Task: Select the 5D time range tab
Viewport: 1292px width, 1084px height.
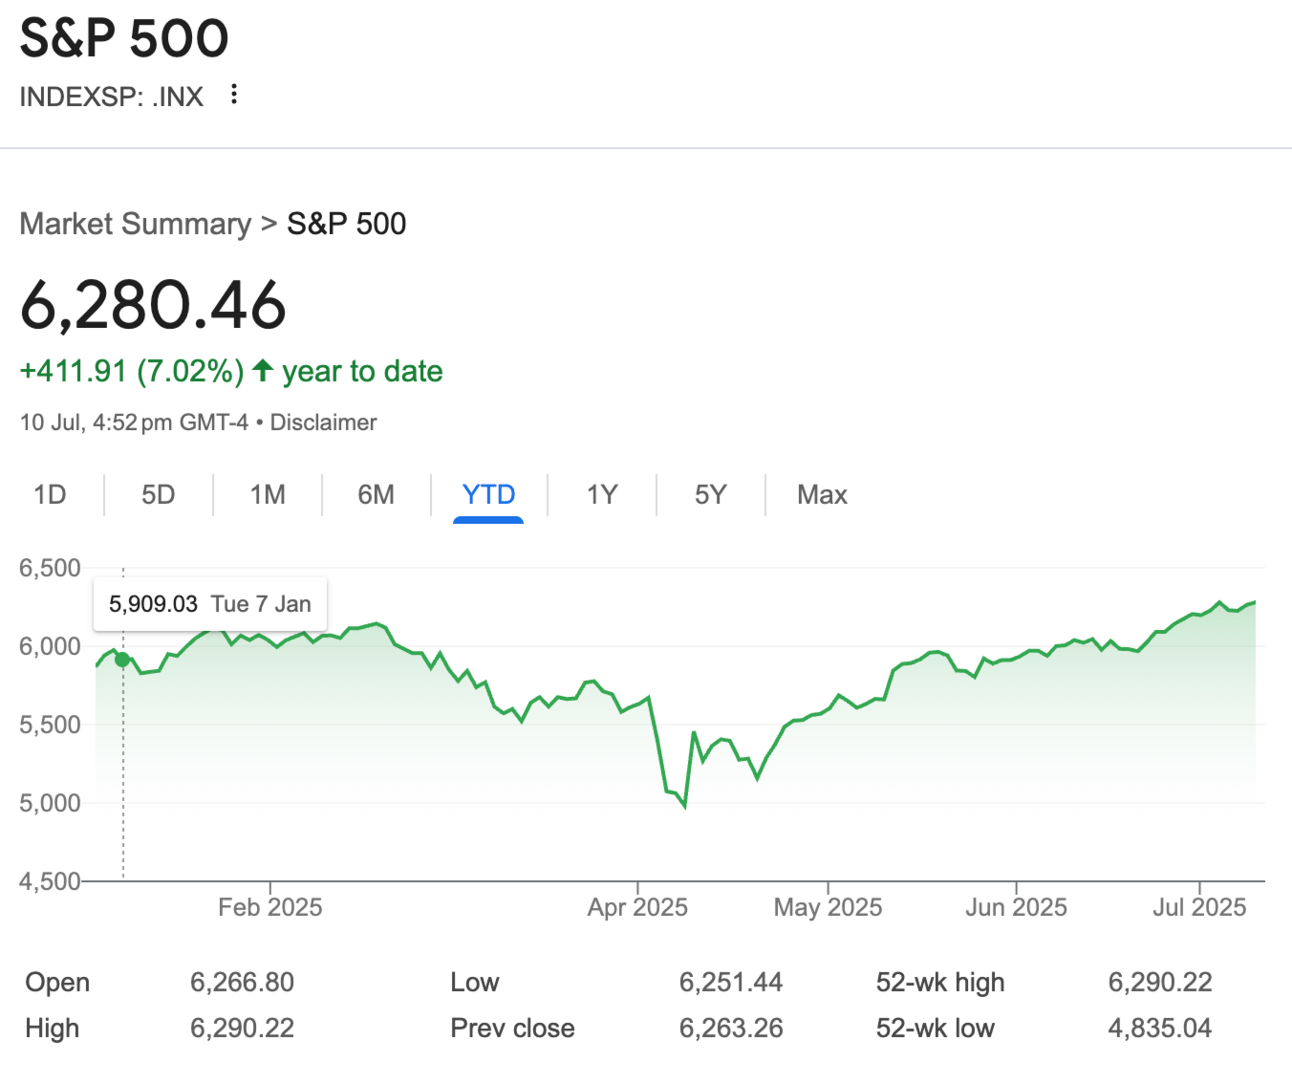Action: [x=158, y=495]
